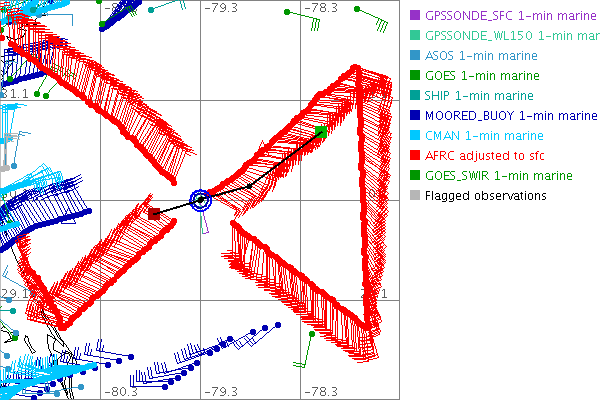600x400 pixels.
Task: Click the red AFRC legend swatch
Action: tap(416, 156)
